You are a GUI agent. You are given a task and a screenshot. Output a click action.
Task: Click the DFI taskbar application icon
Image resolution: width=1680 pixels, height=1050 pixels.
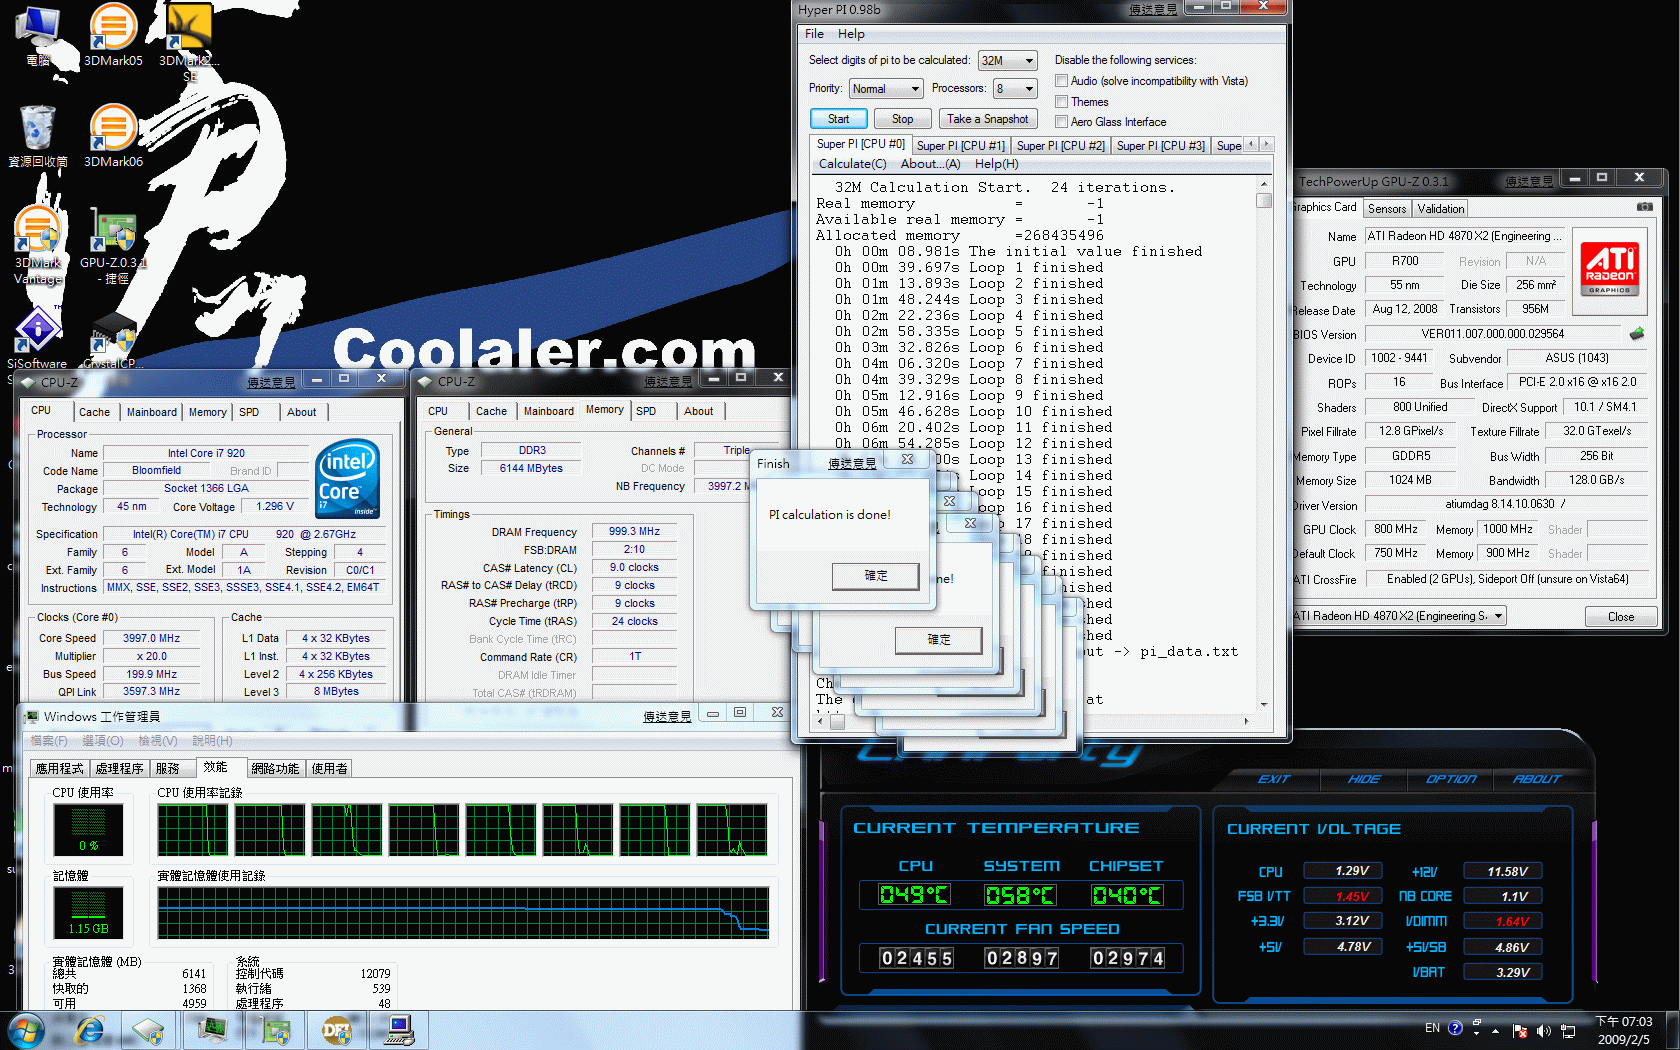pyautogui.click(x=337, y=1030)
